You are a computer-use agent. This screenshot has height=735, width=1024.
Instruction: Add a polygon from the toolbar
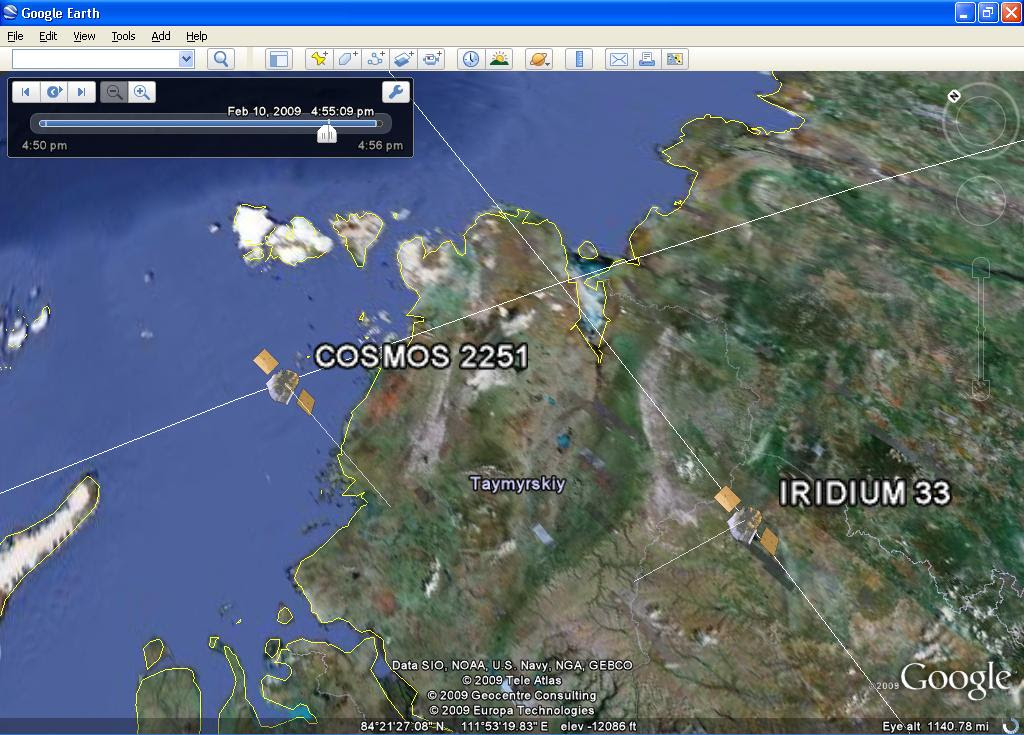pos(347,59)
